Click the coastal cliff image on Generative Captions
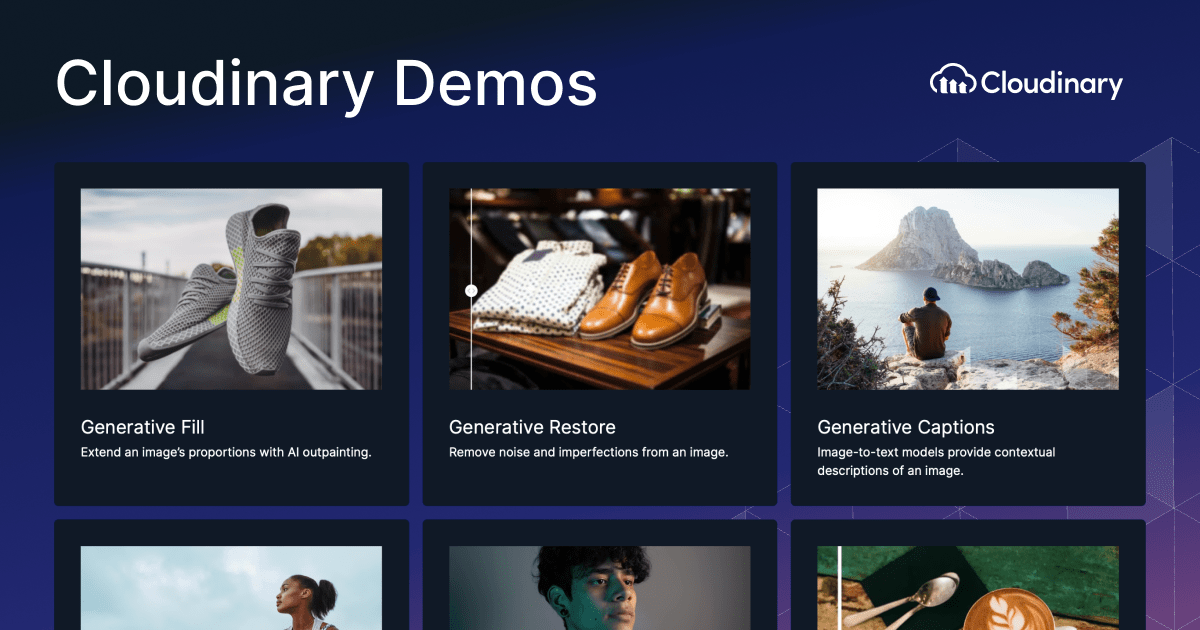1200x630 pixels. click(x=967, y=288)
